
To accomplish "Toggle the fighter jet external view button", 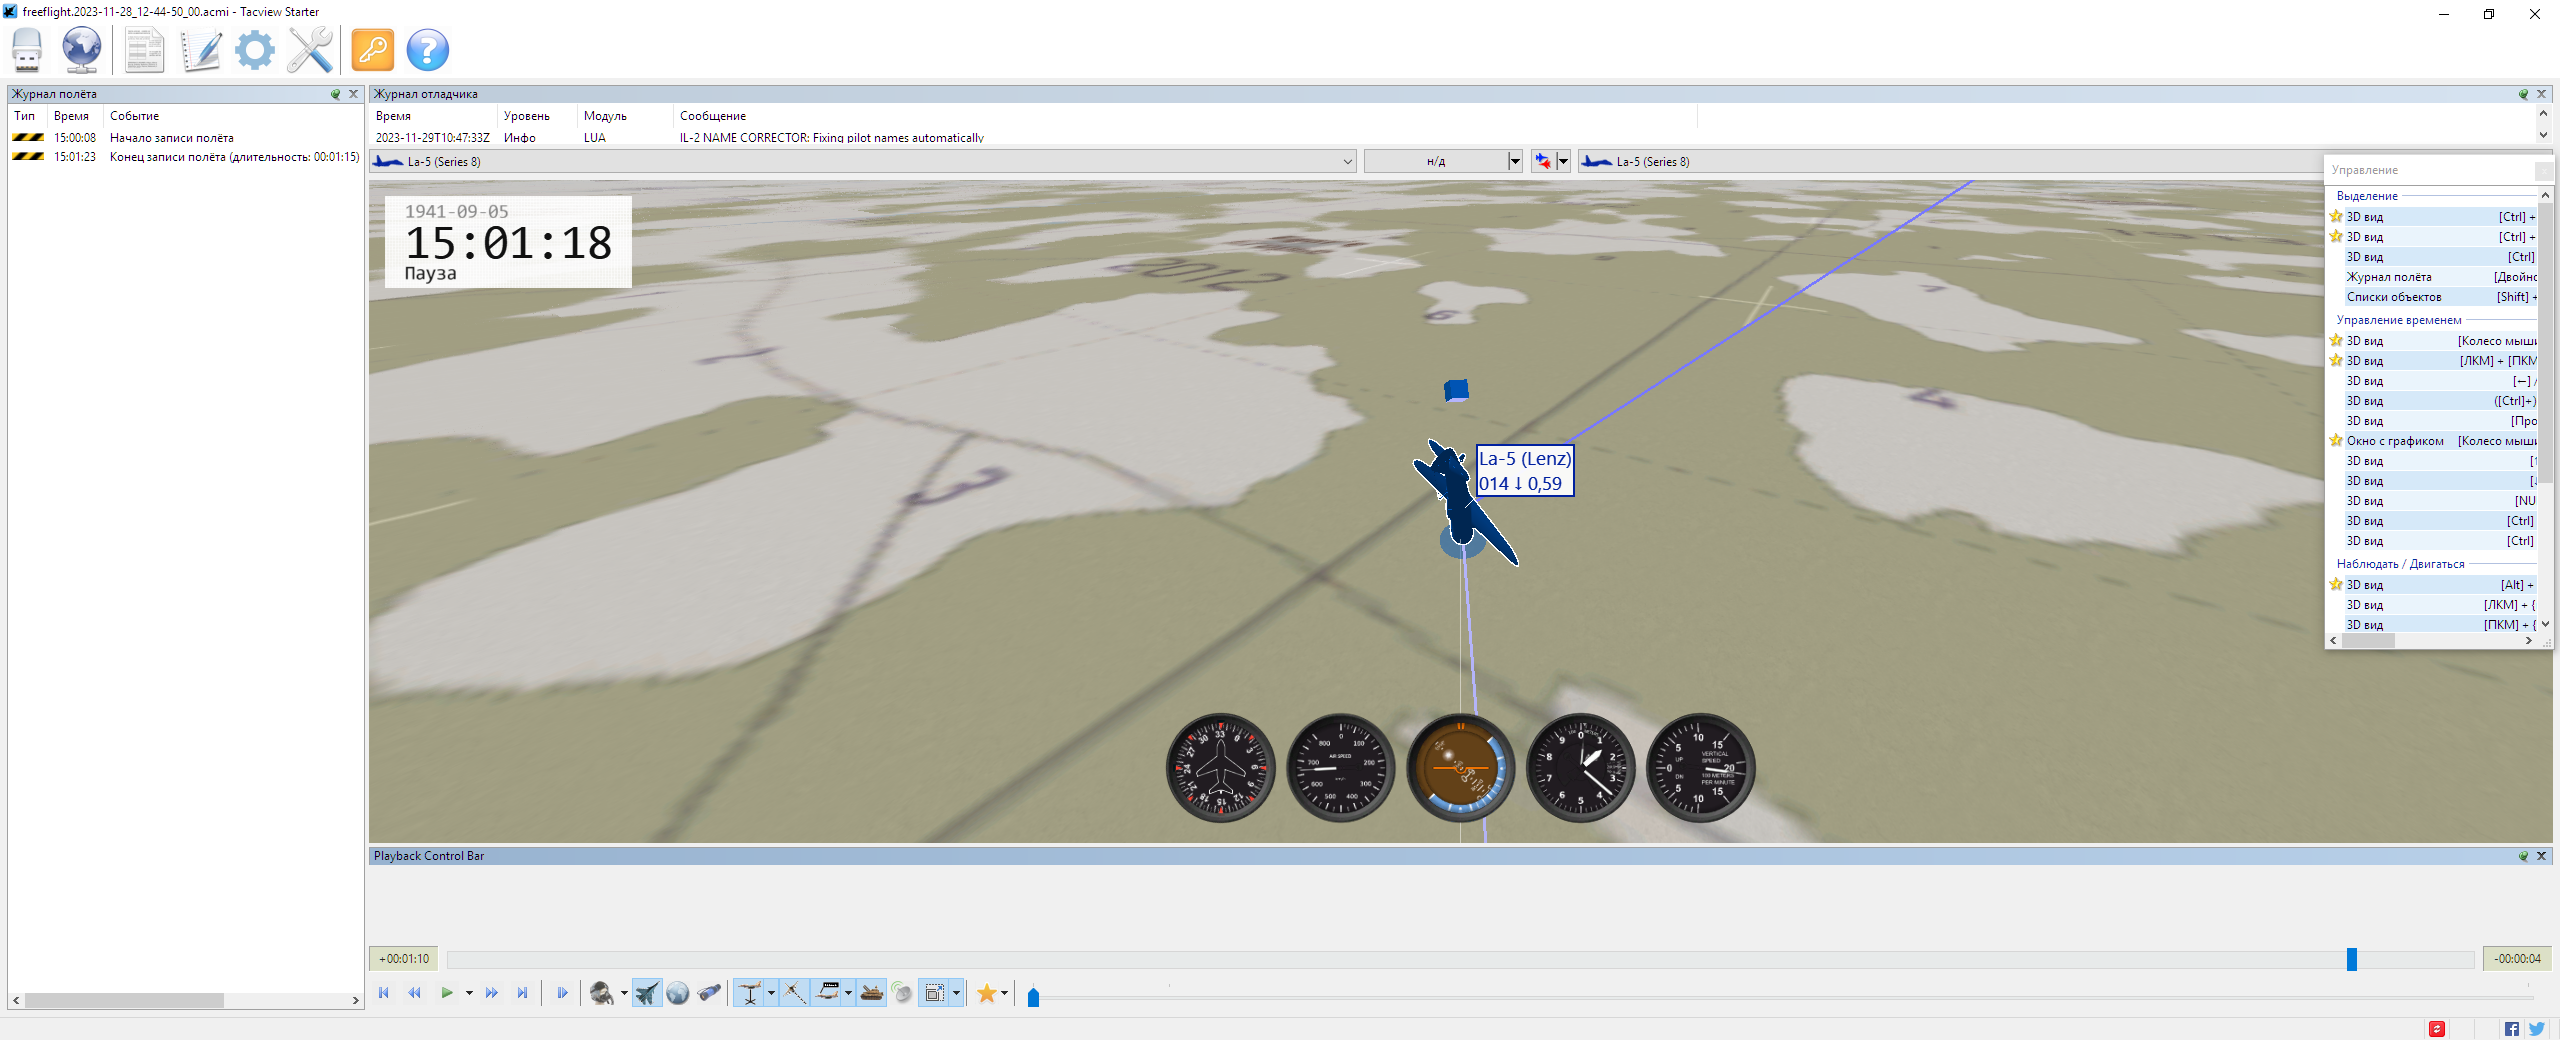I will tap(647, 993).
